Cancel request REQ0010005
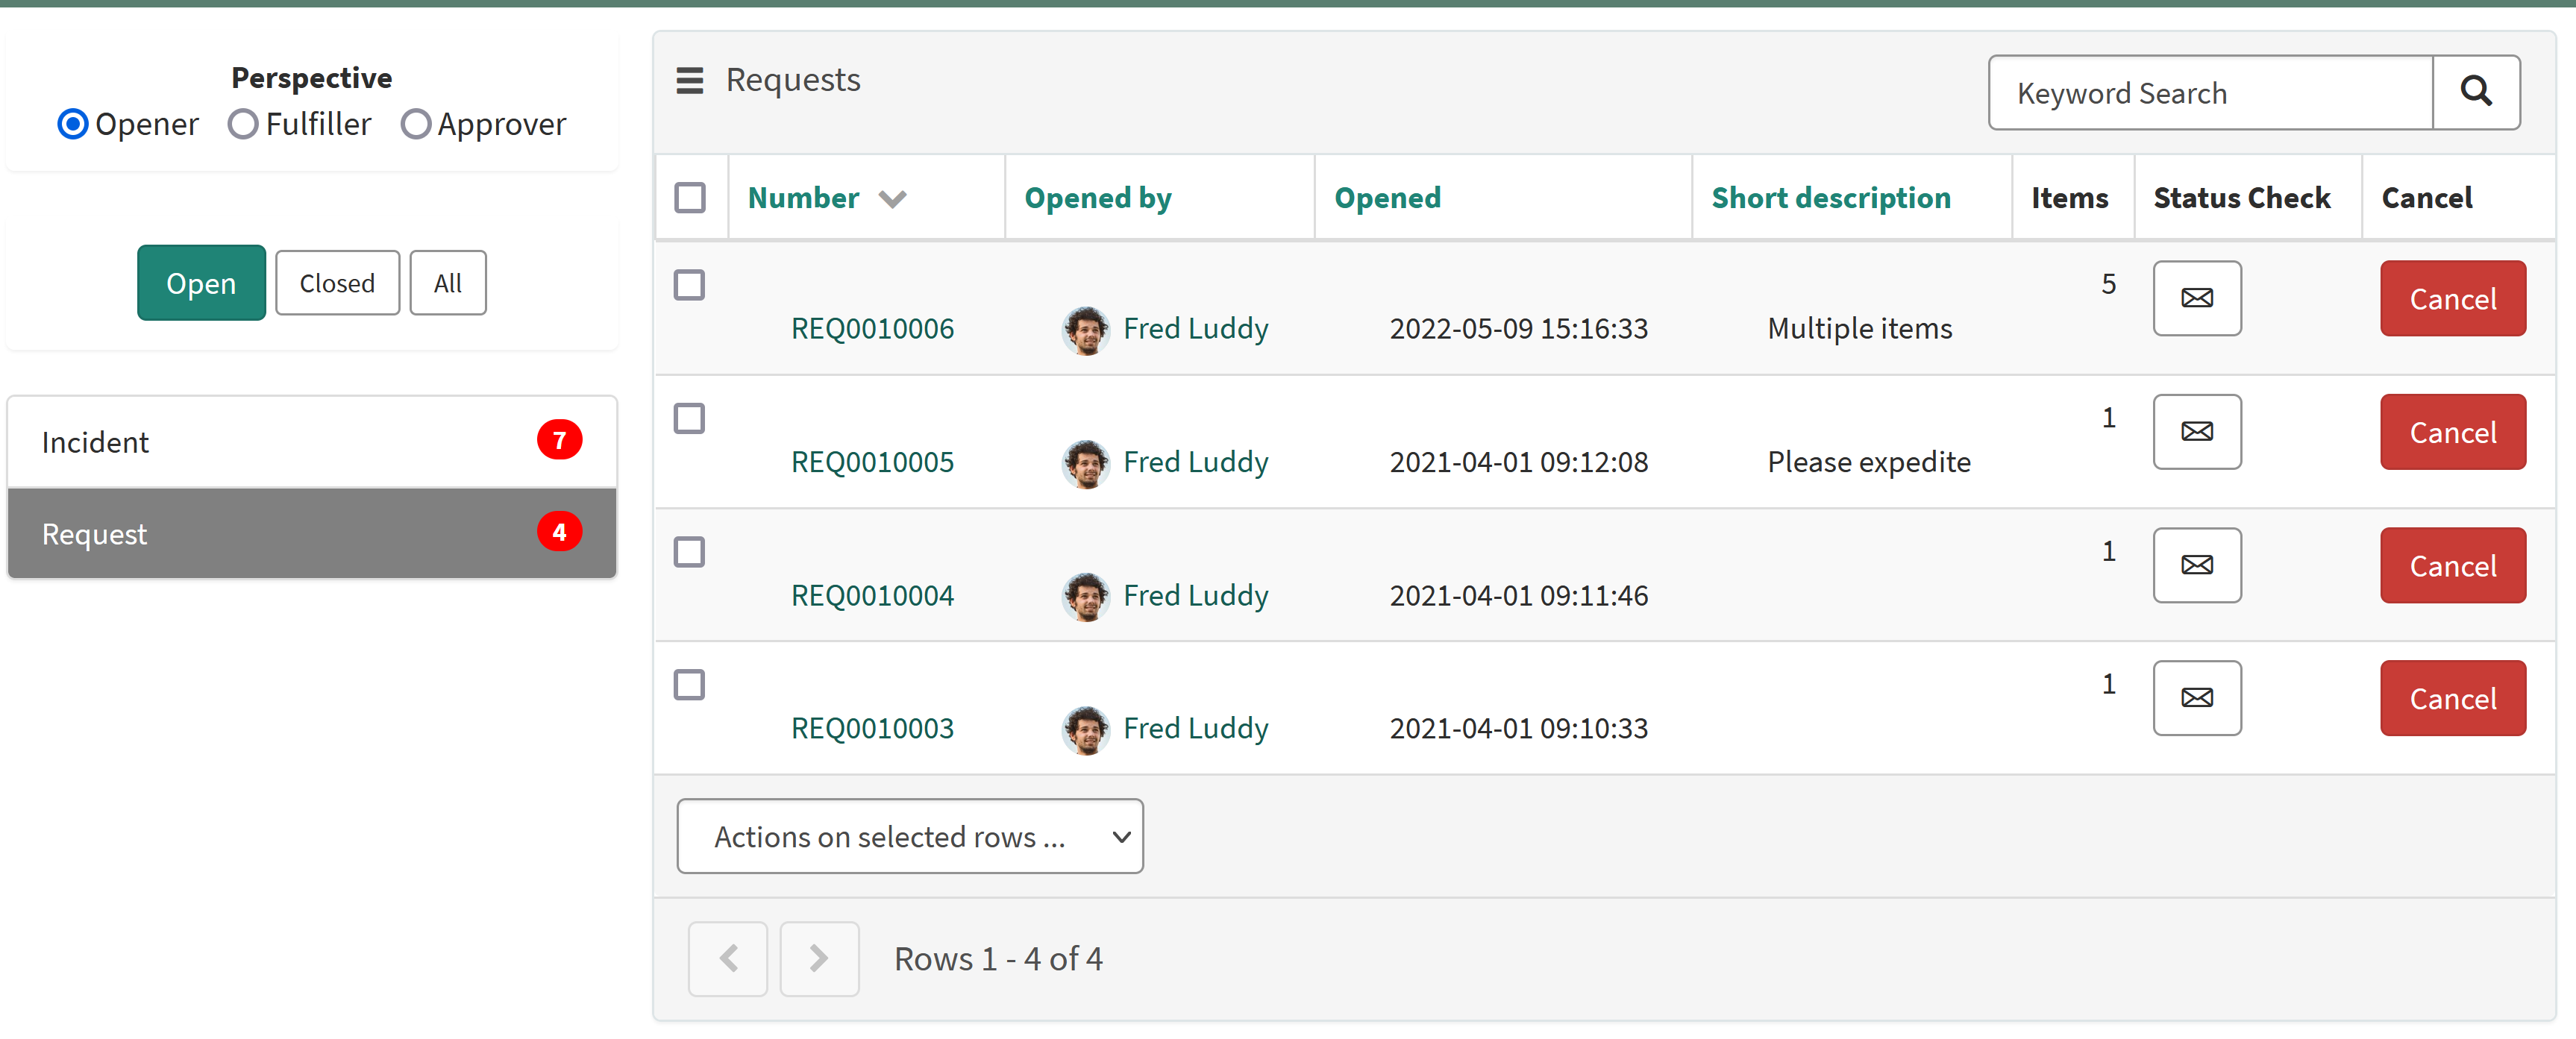The image size is (2576, 1039). tap(2452, 431)
